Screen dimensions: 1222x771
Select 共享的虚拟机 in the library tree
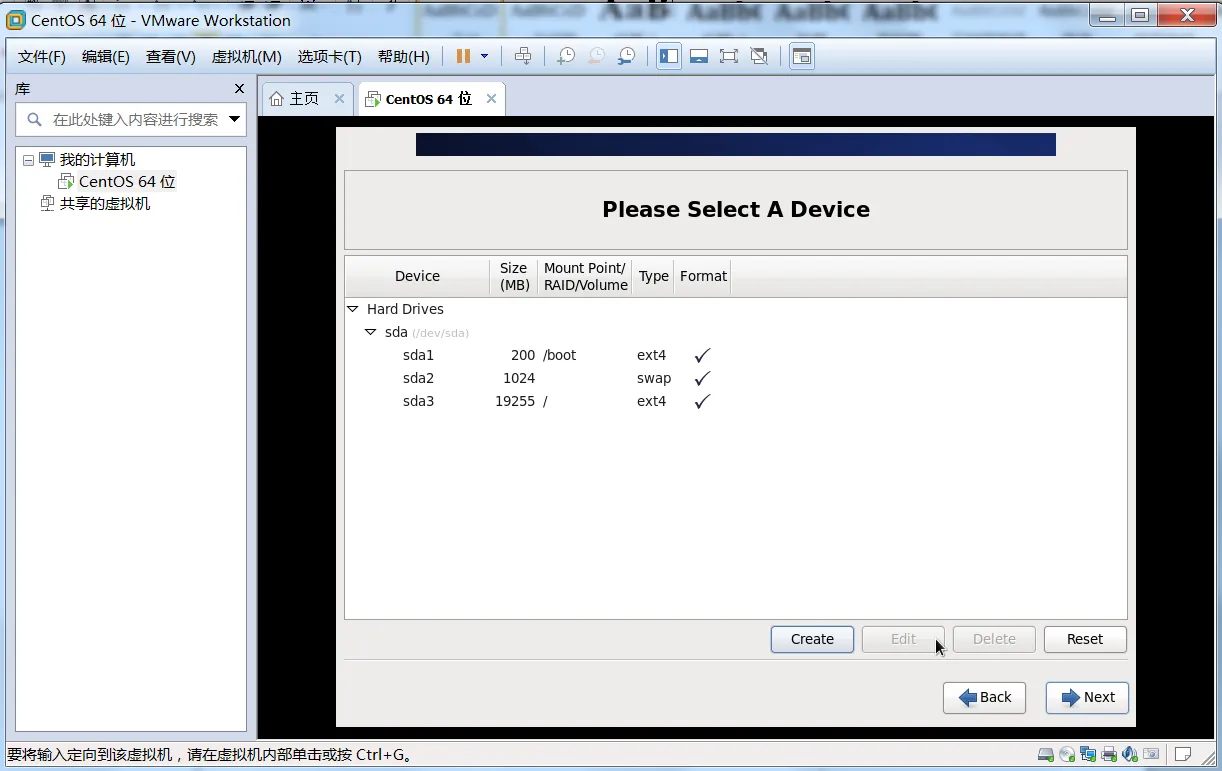105,204
